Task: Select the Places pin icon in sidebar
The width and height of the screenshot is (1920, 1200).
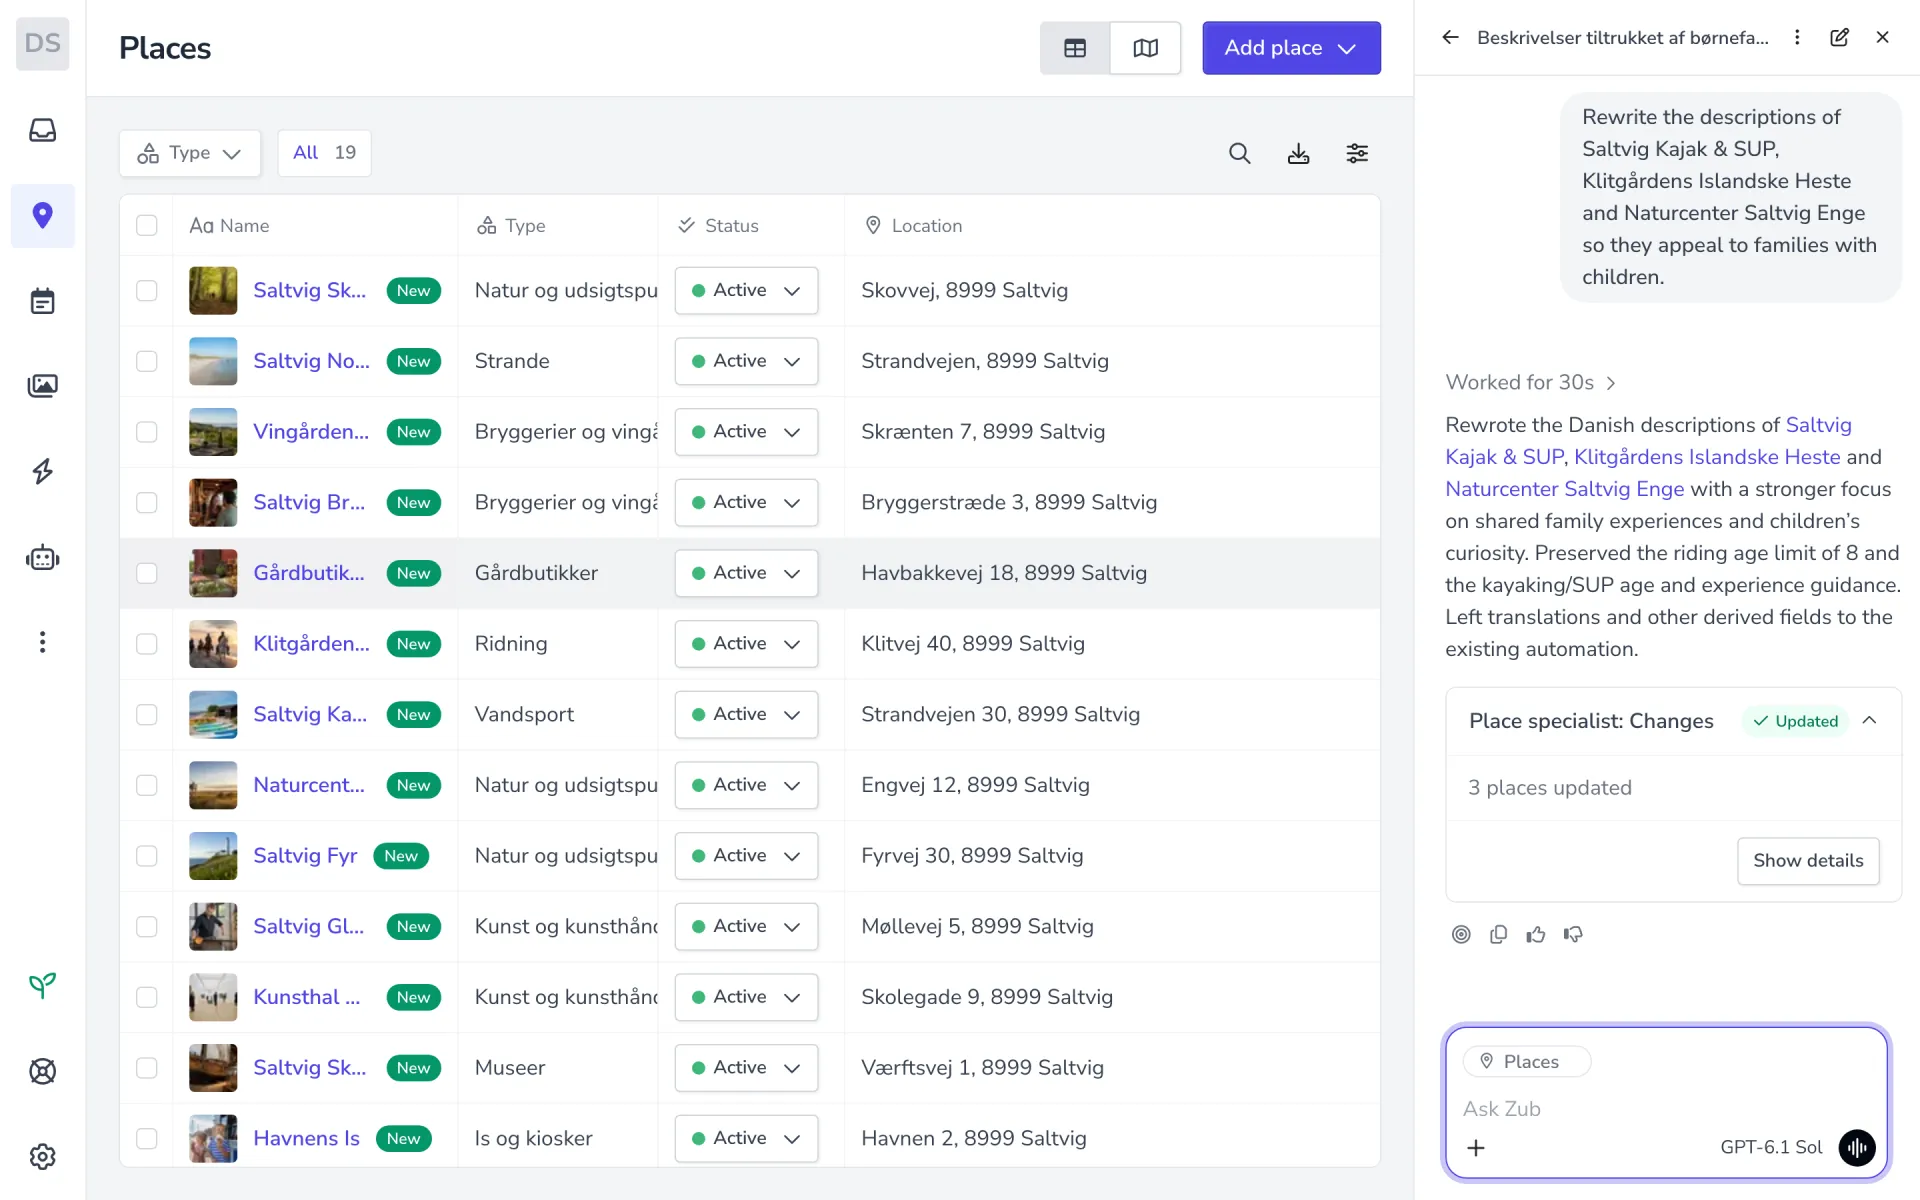Action: 42,215
